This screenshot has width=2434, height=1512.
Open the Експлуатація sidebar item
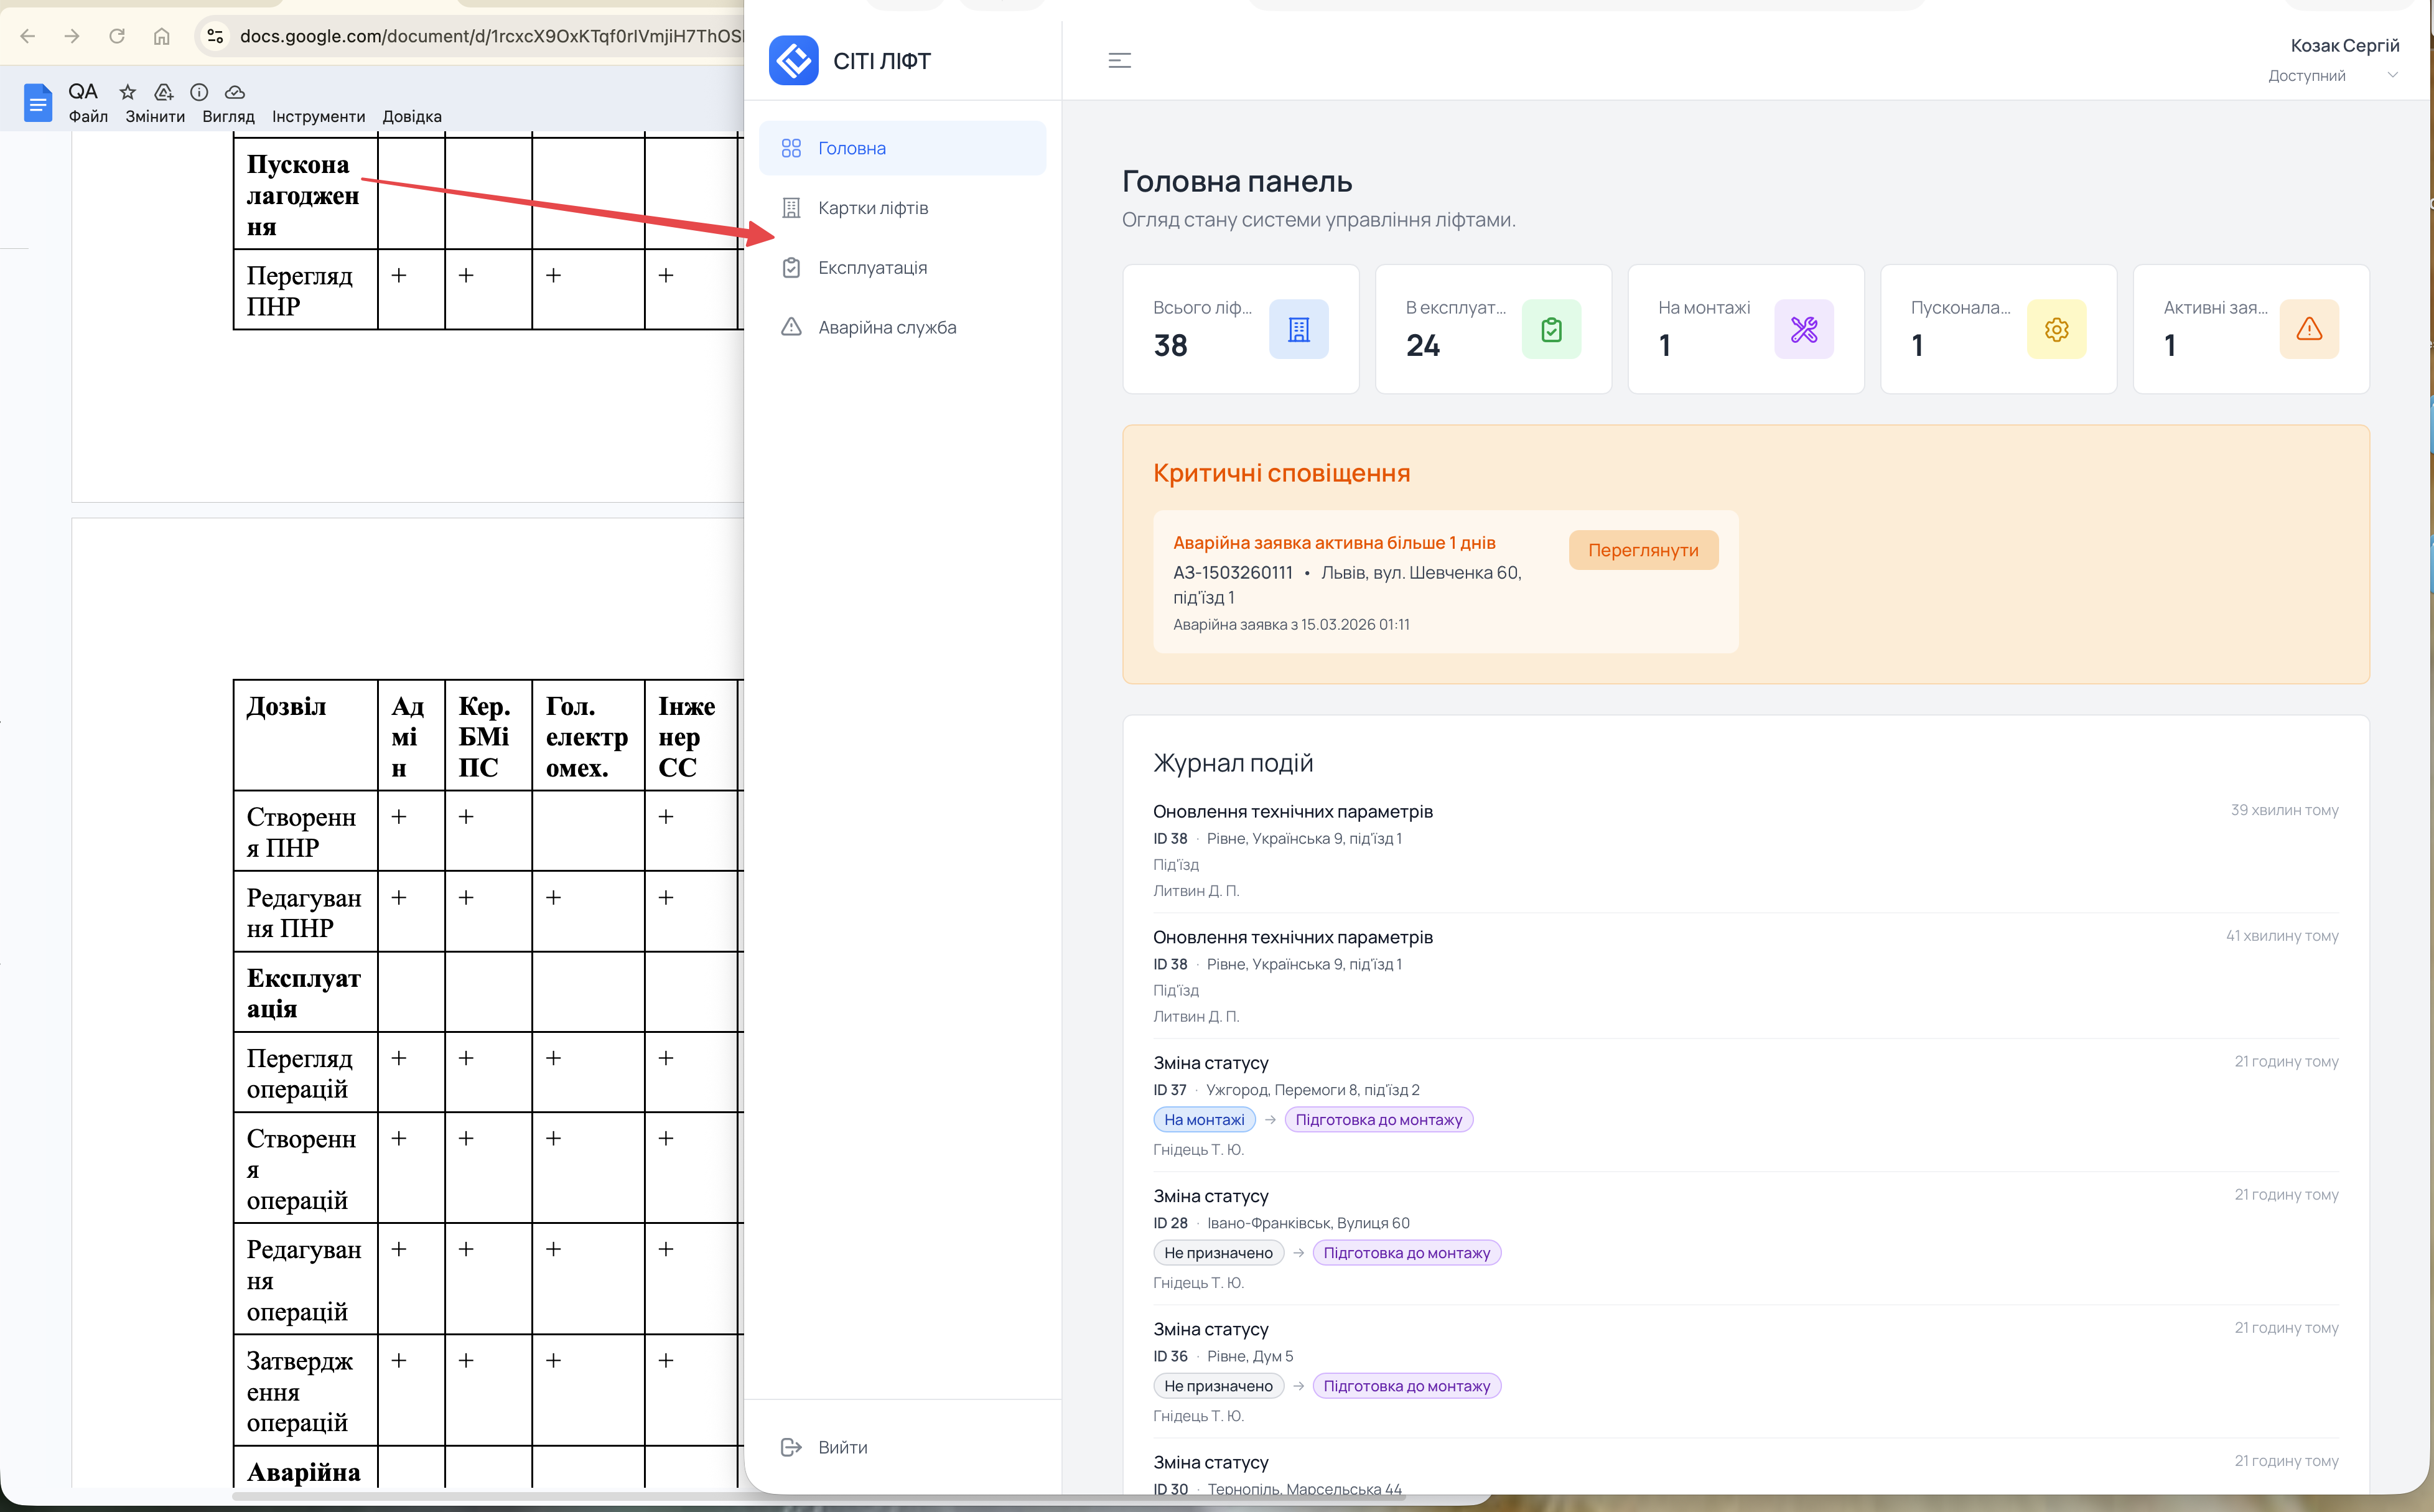point(872,267)
